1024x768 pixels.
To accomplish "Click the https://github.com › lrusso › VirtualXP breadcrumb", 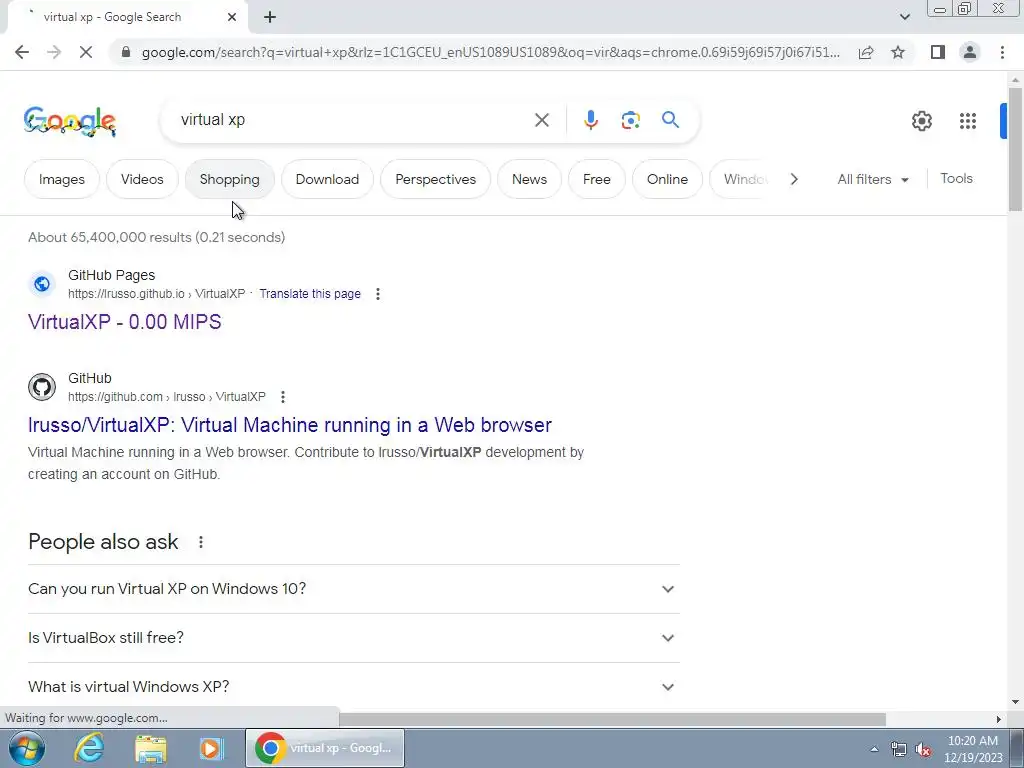I will point(167,397).
